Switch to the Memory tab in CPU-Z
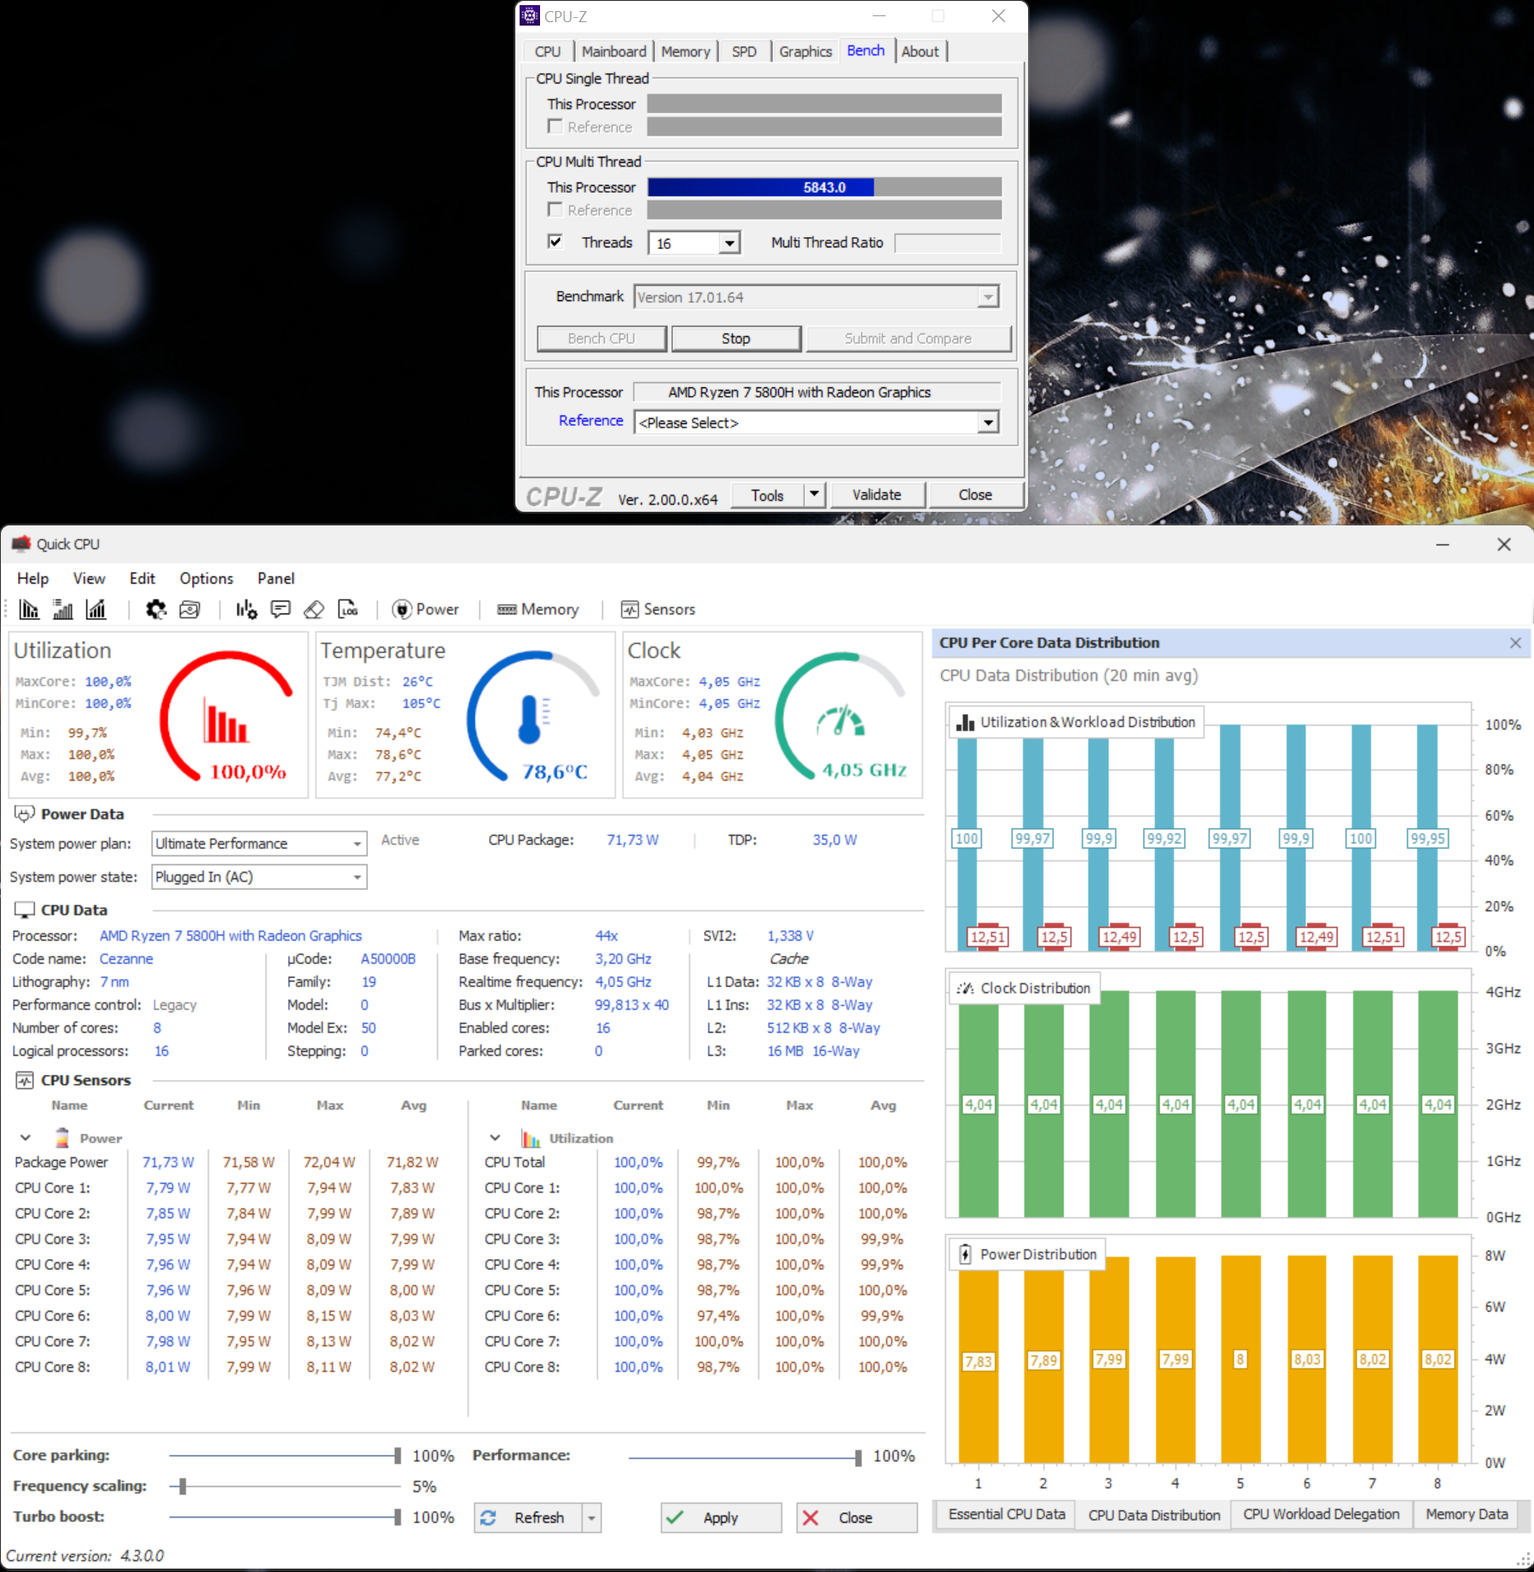This screenshot has height=1572, width=1534. 685,51
